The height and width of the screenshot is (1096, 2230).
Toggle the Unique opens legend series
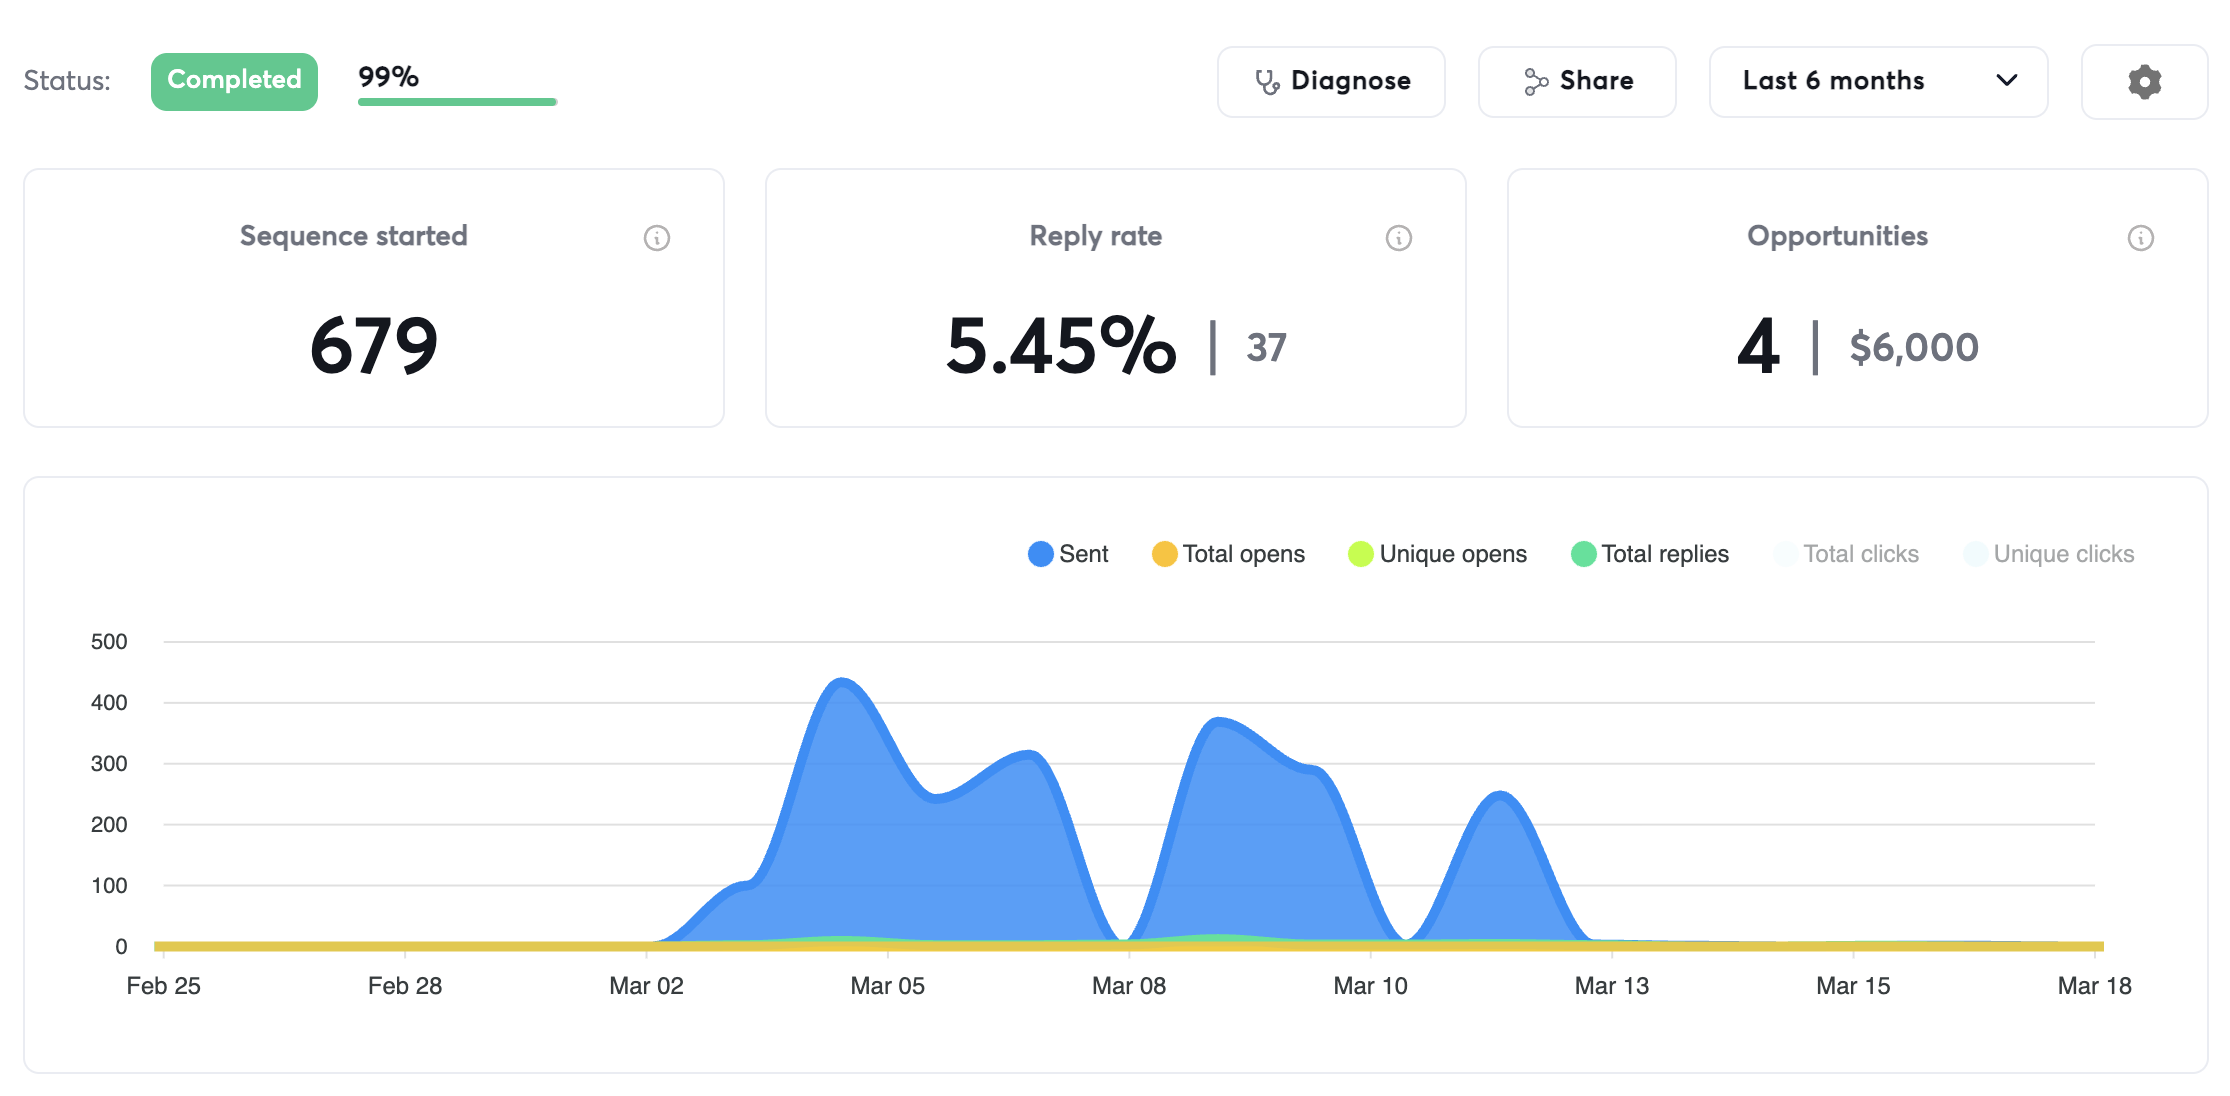point(1437,554)
